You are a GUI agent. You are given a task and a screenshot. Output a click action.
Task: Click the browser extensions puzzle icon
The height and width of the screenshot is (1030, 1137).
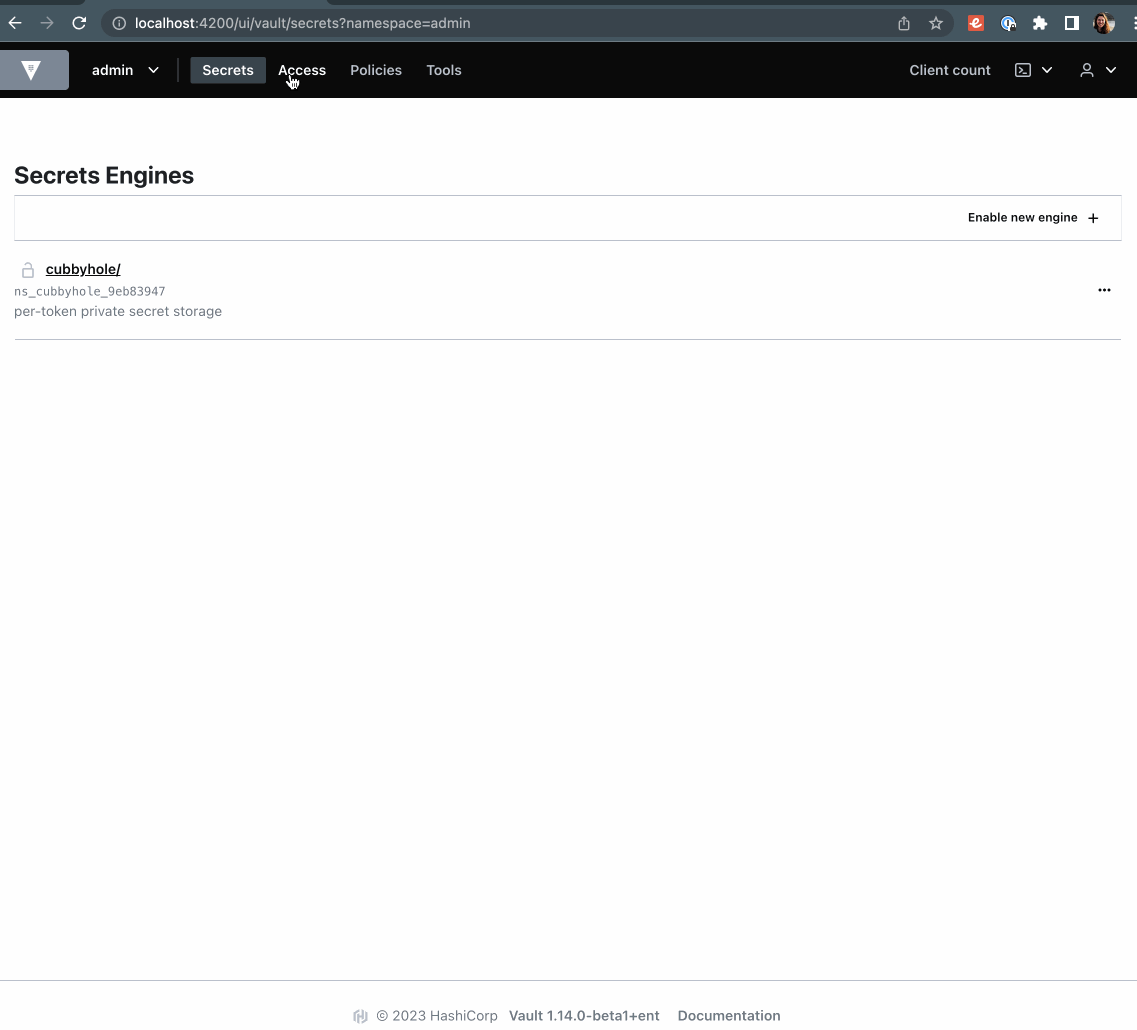1040,23
